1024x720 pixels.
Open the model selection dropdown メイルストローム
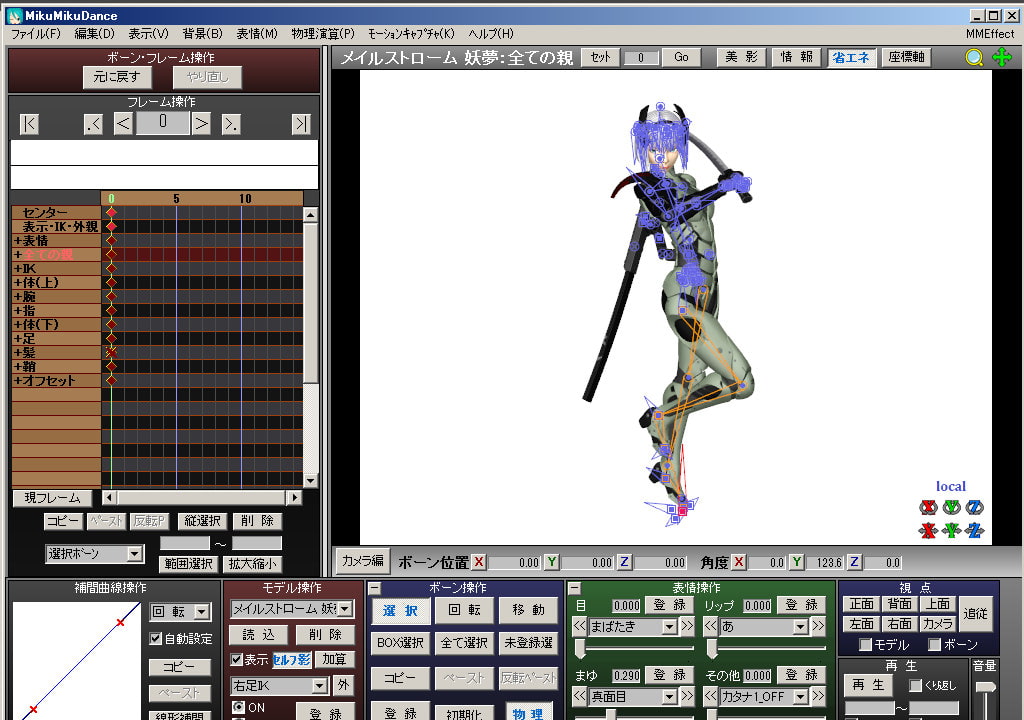click(x=292, y=609)
